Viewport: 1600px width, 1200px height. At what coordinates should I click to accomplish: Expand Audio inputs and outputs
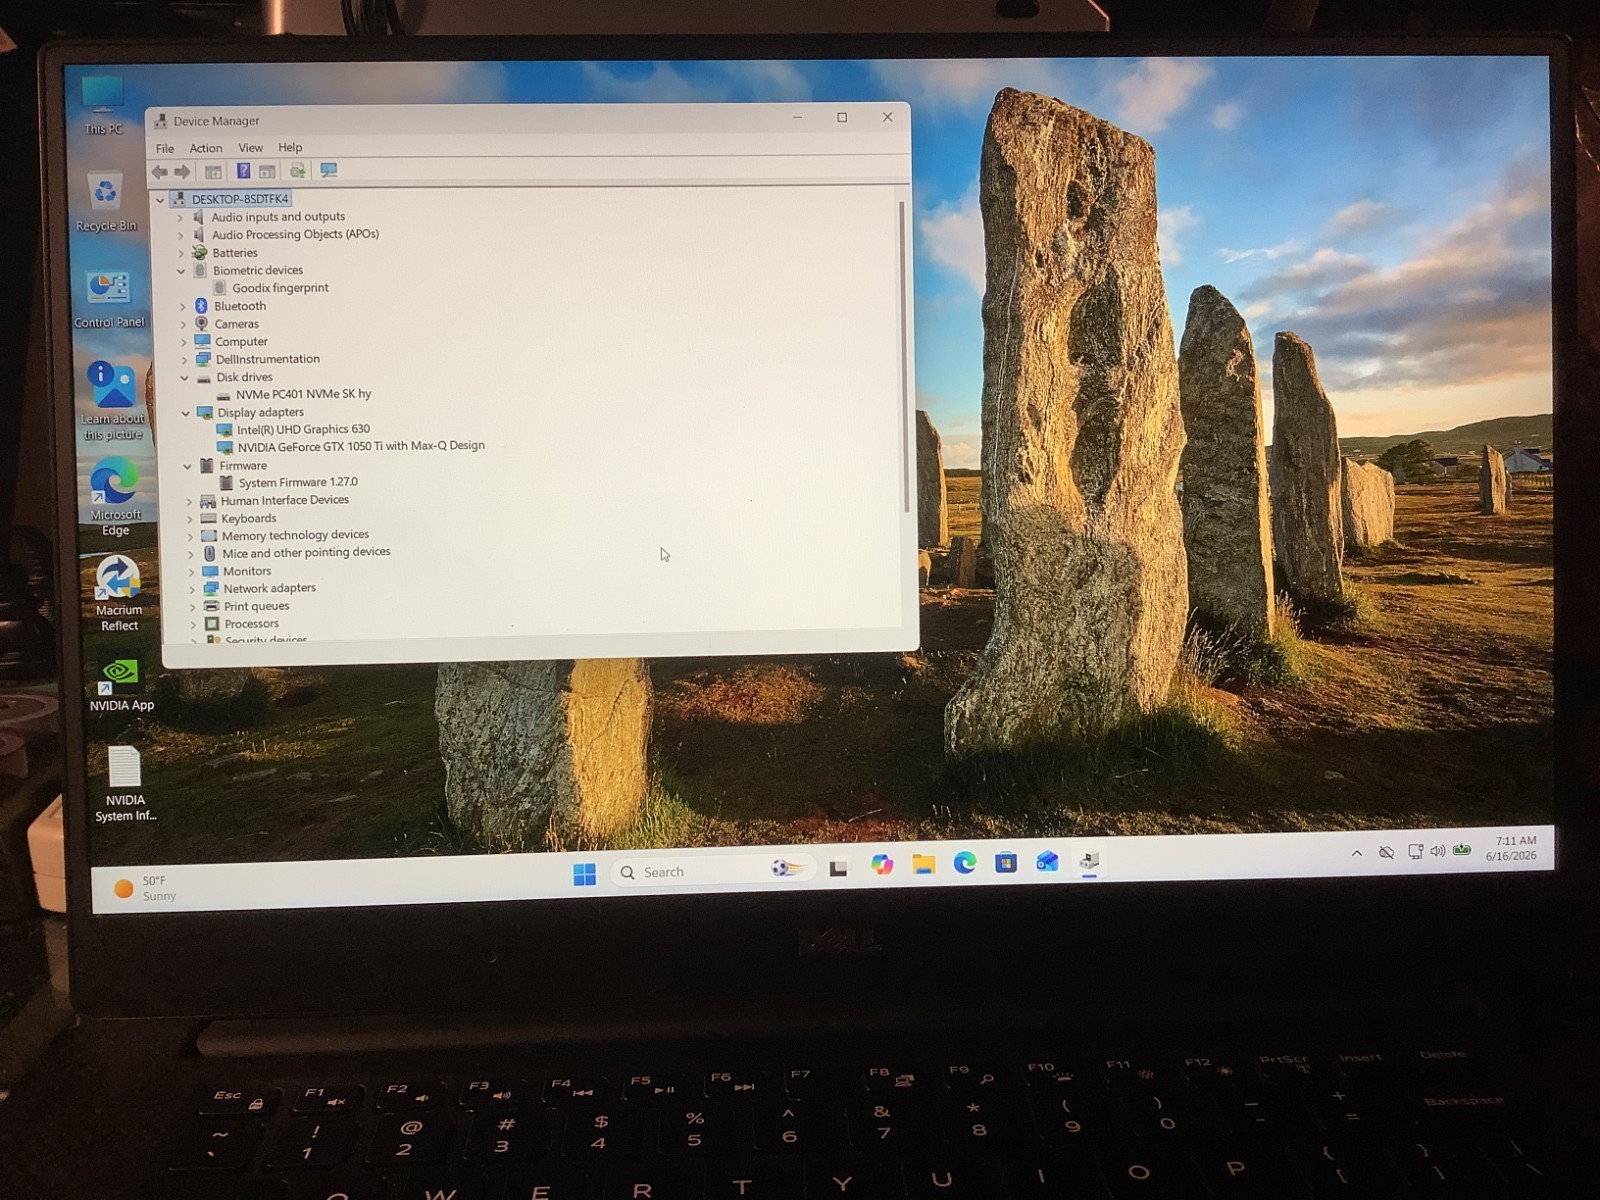(x=181, y=217)
